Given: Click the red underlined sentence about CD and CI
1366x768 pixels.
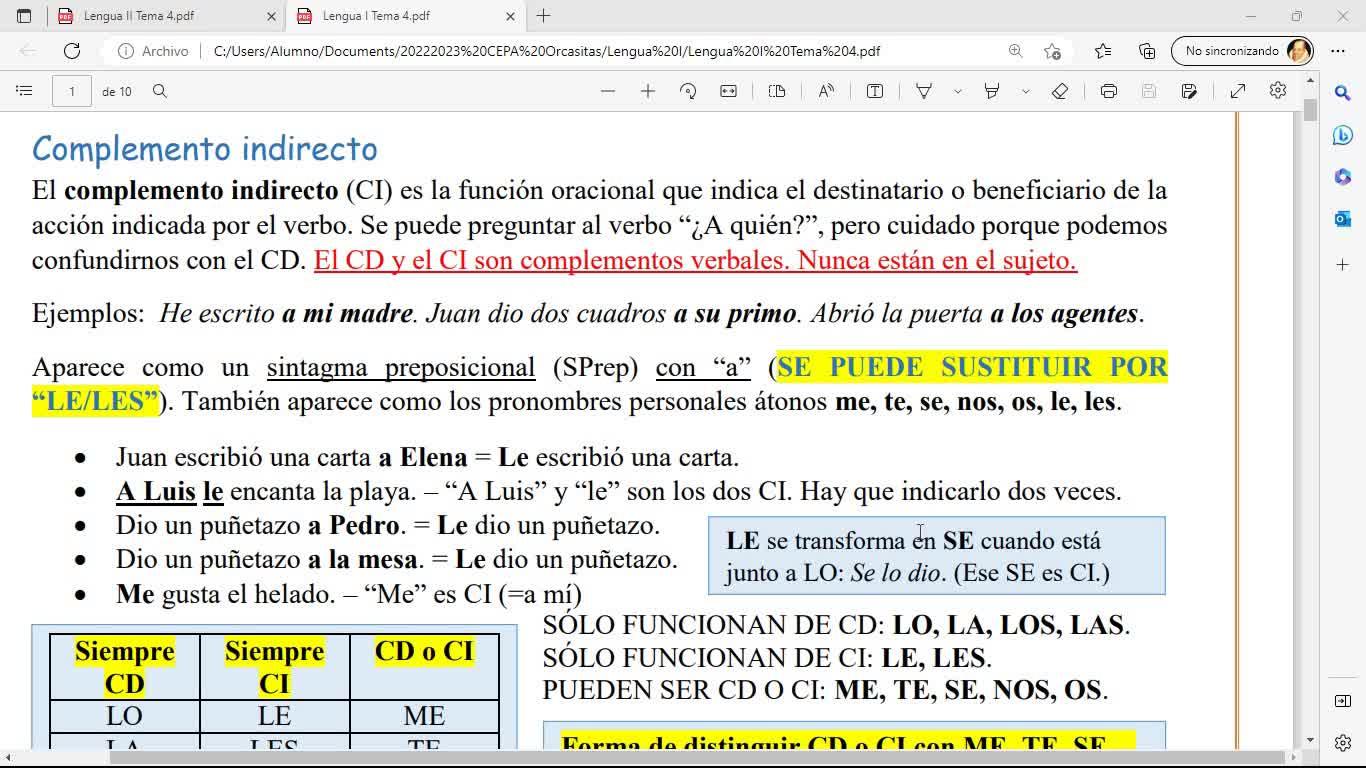Looking at the screenshot, I should point(695,260).
